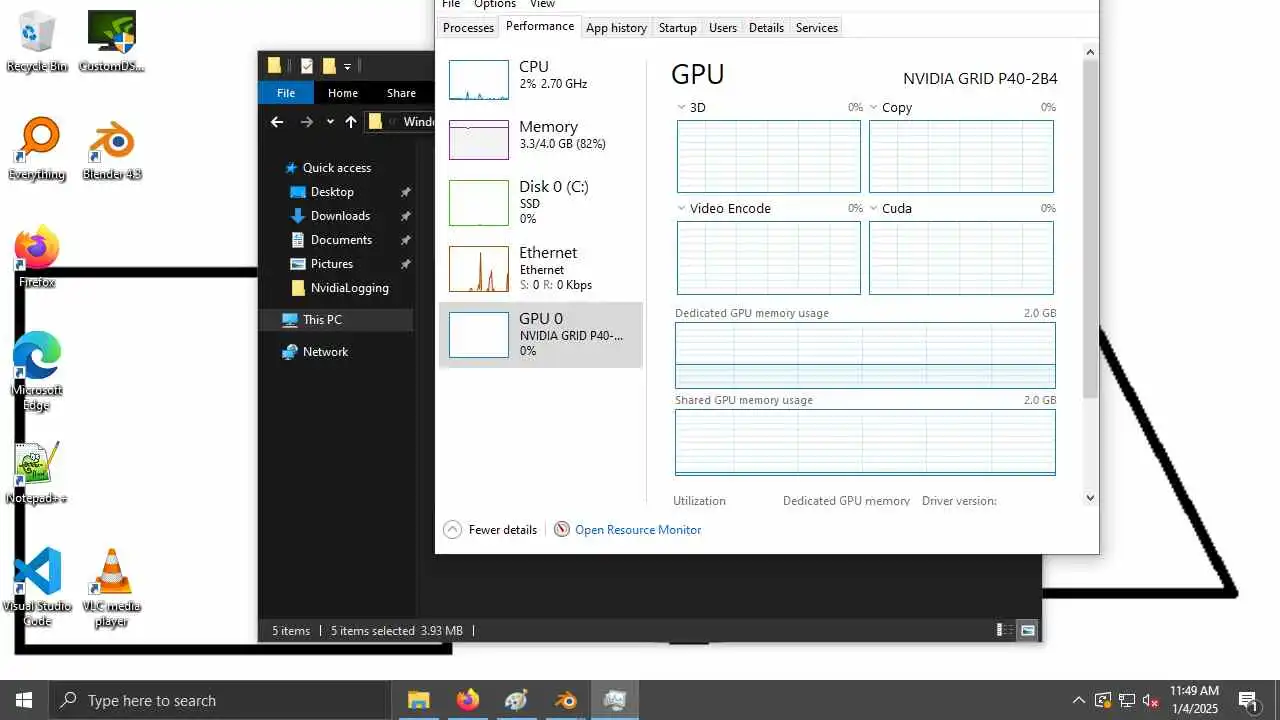
Task: Select Ethernet performance item
Action: tap(541, 268)
